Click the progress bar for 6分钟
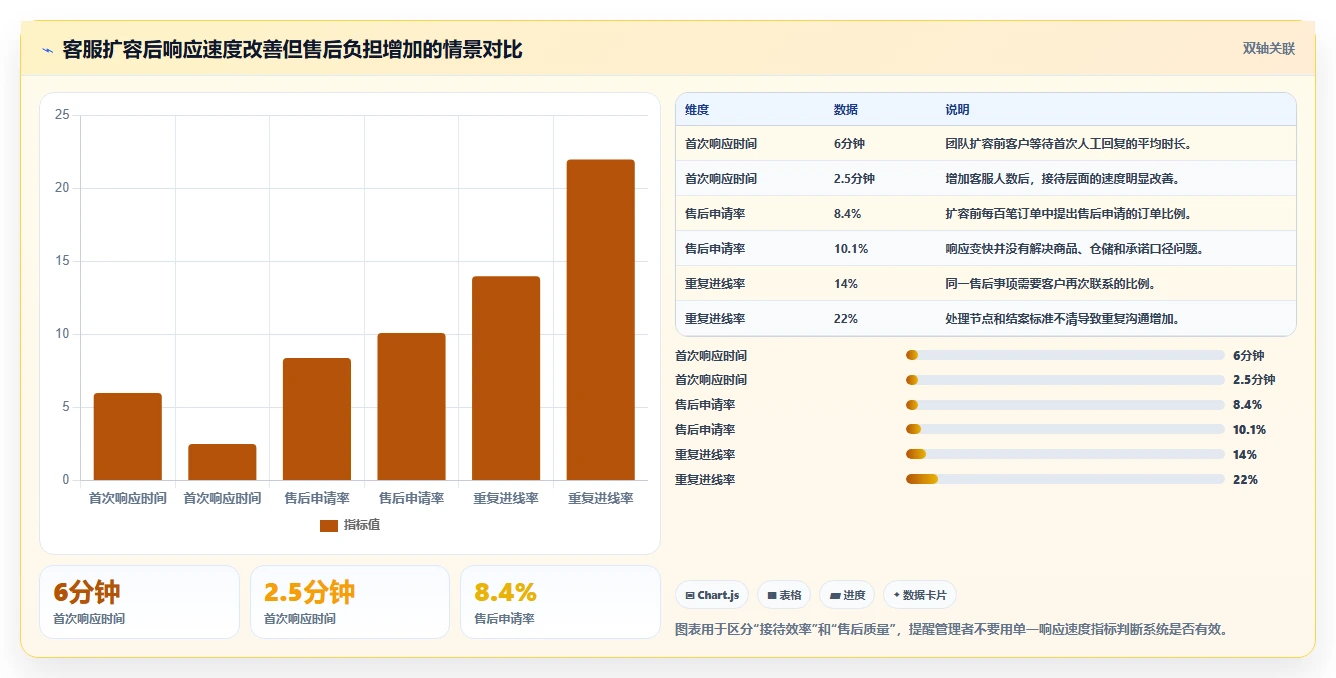The width and height of the screenshot is (1336, 678). point(1065,355)
